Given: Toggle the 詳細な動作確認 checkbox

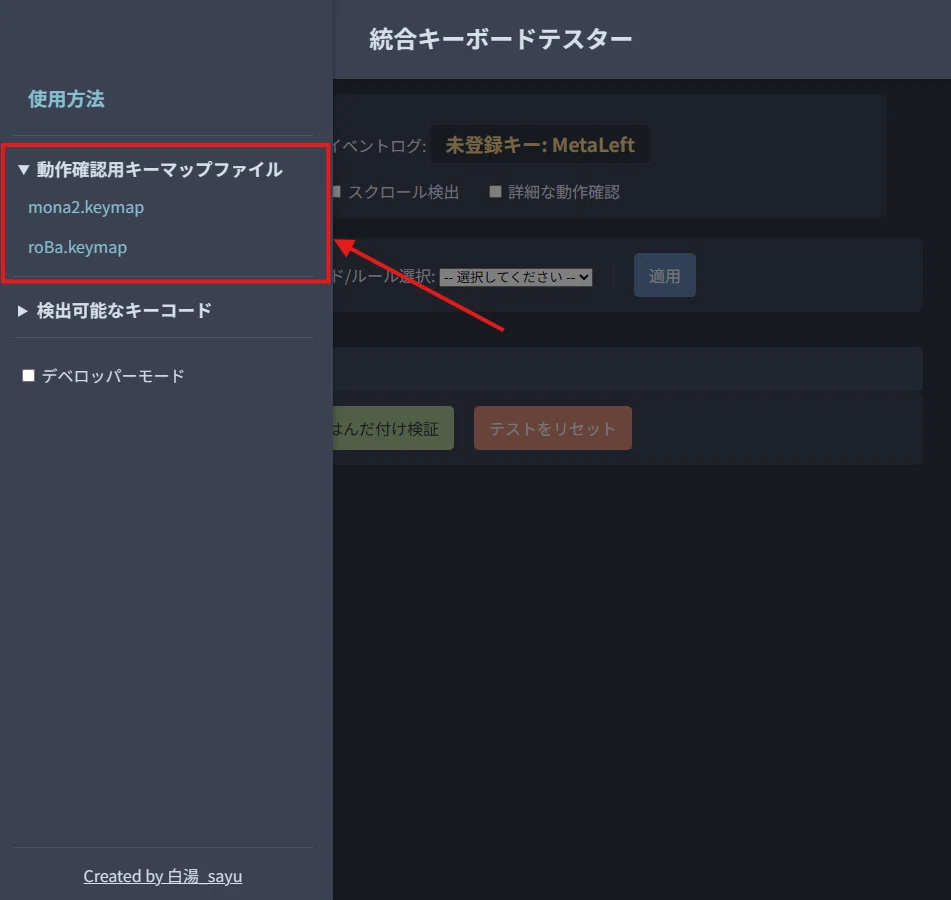Looking at the screenshot, I should (x=495, y=192).
